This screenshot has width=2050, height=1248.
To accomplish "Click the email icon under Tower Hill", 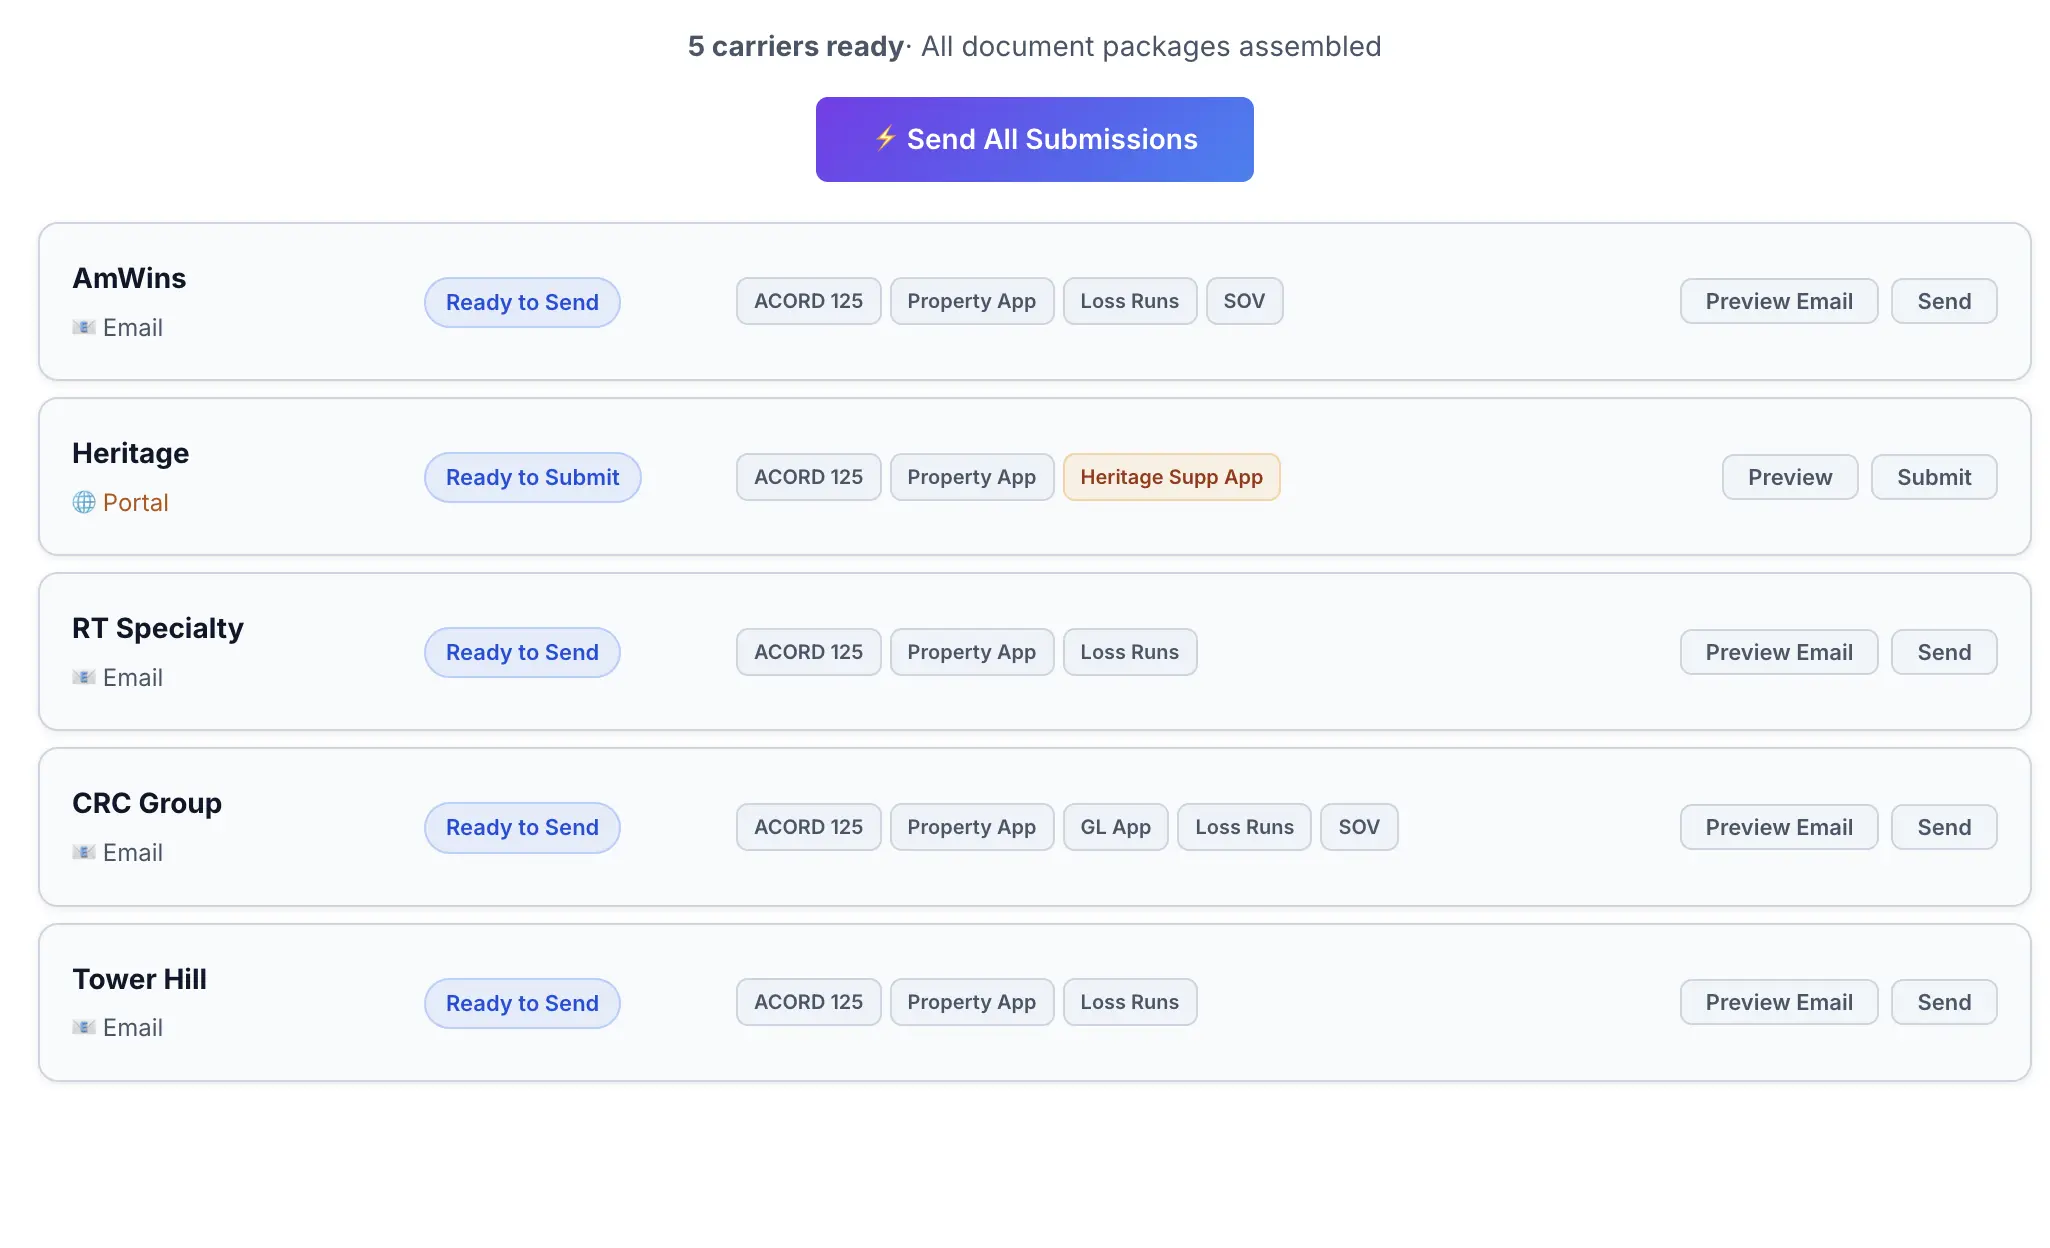I will click(84, 1027).
